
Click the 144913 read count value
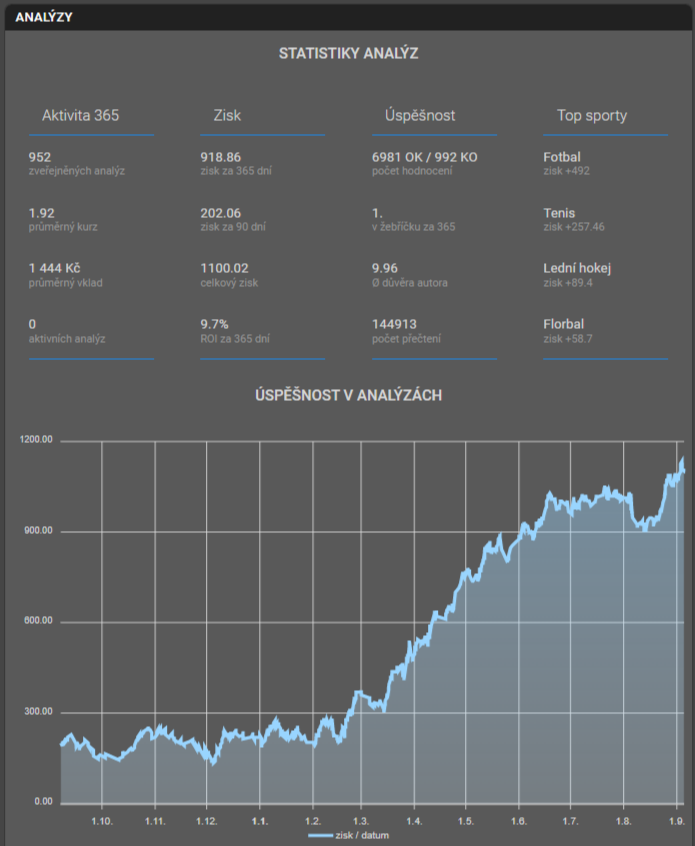[x=394, y=324]
